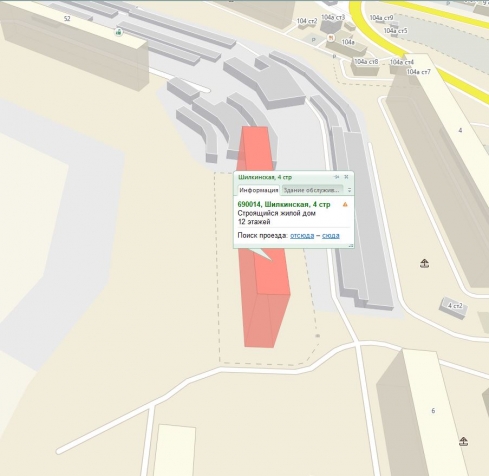Screen dimensions: 489x476
Task: Click the 690014, Шилкинская, 4 стр address heading
Action: (x=284, y=204)
